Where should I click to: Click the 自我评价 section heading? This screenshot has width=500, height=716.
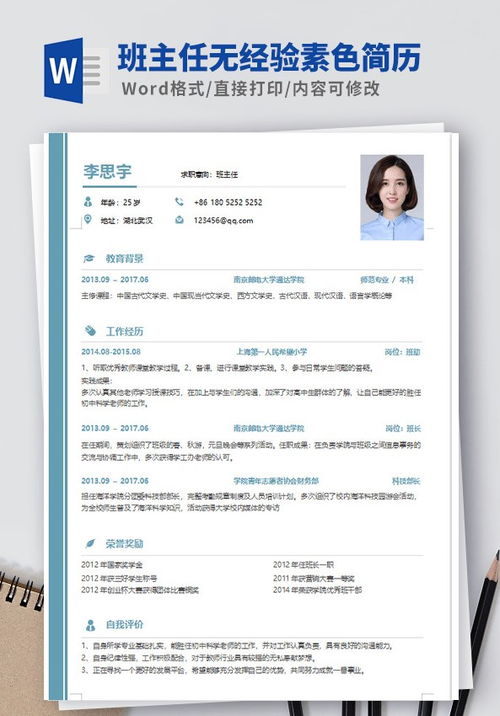(125, 624)
